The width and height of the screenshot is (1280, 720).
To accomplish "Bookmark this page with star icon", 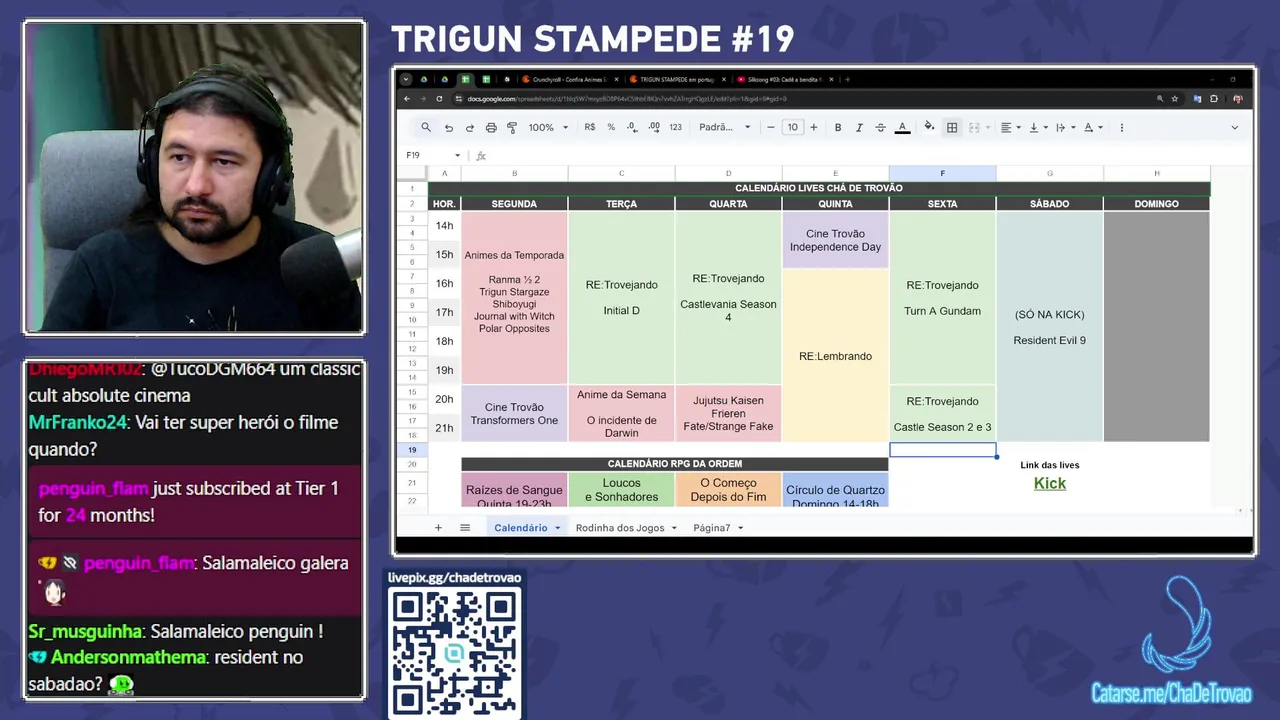I will pos(1174,99).
